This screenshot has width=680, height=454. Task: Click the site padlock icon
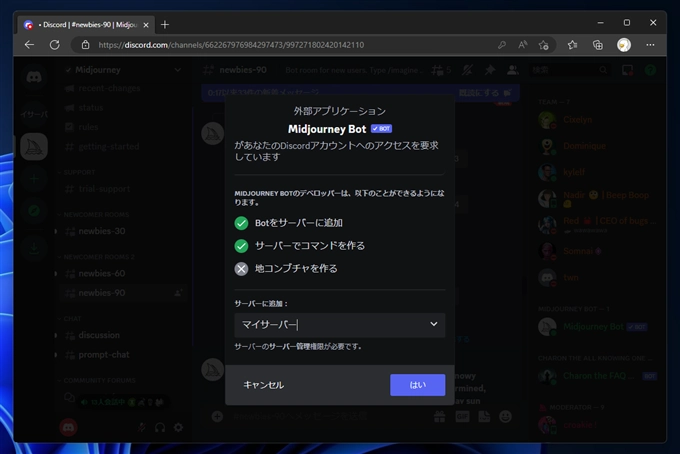(x=85, y=45)
